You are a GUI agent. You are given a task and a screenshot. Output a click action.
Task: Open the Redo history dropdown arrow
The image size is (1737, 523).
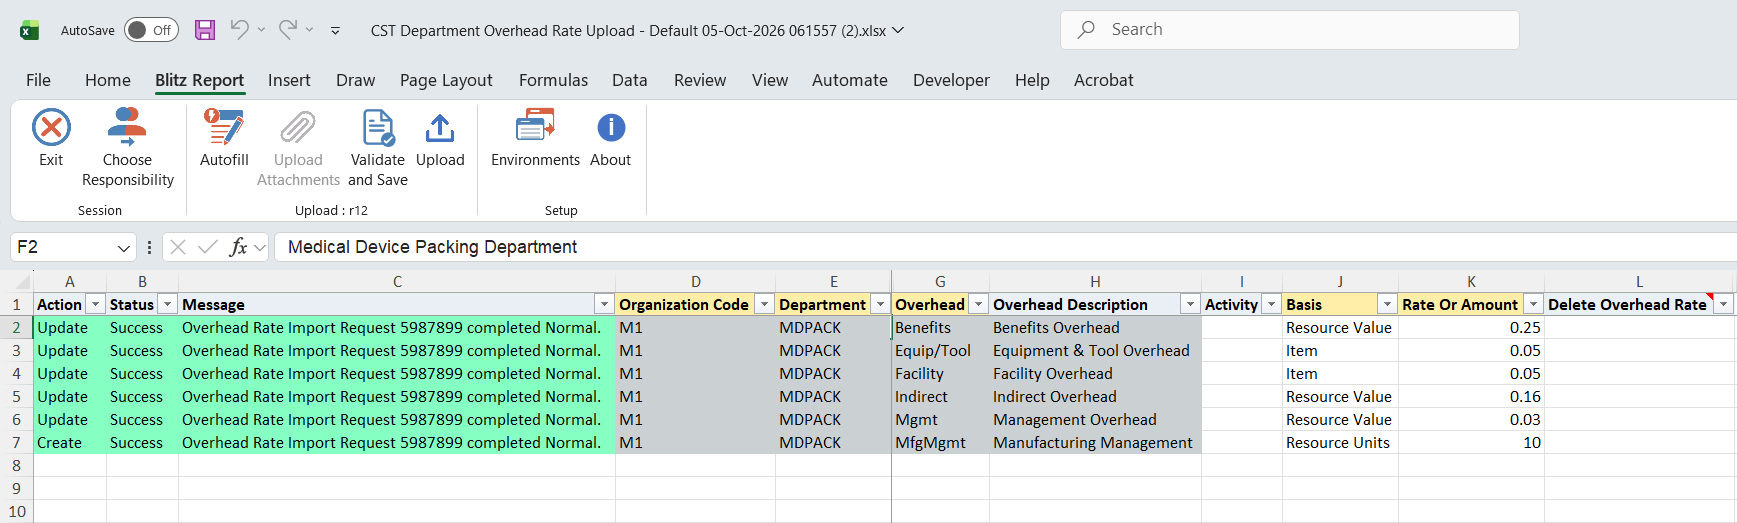click(x=309, y=30)
